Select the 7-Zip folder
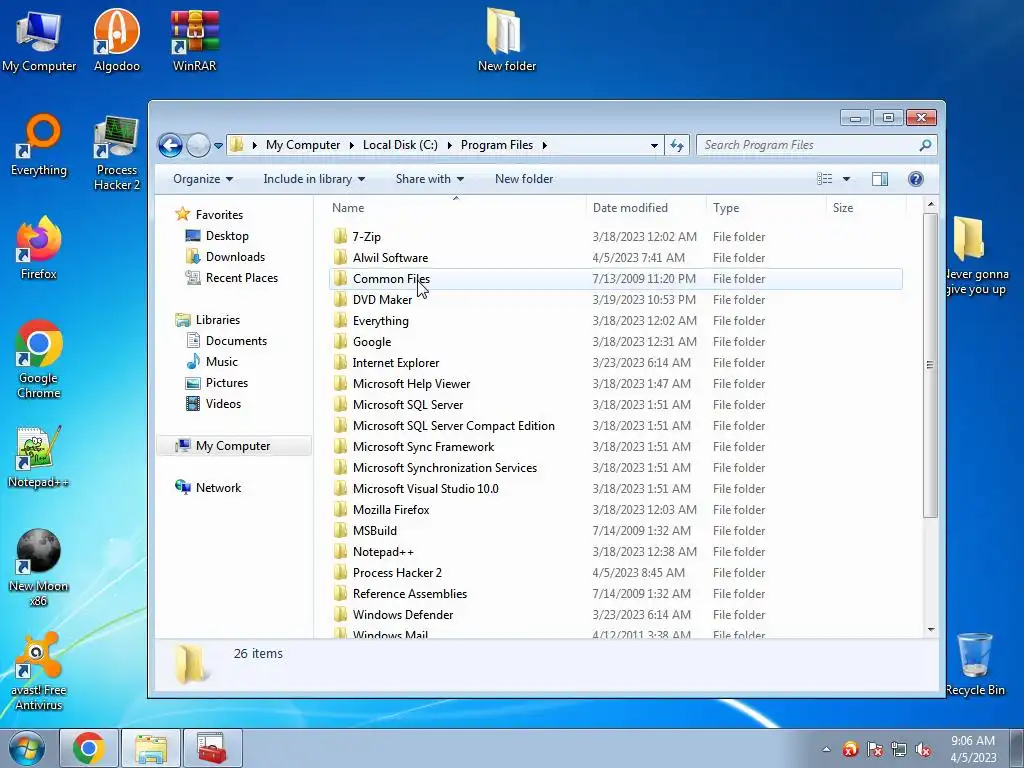Viewport: 1024px width, 768px height. tap(366, 236)
